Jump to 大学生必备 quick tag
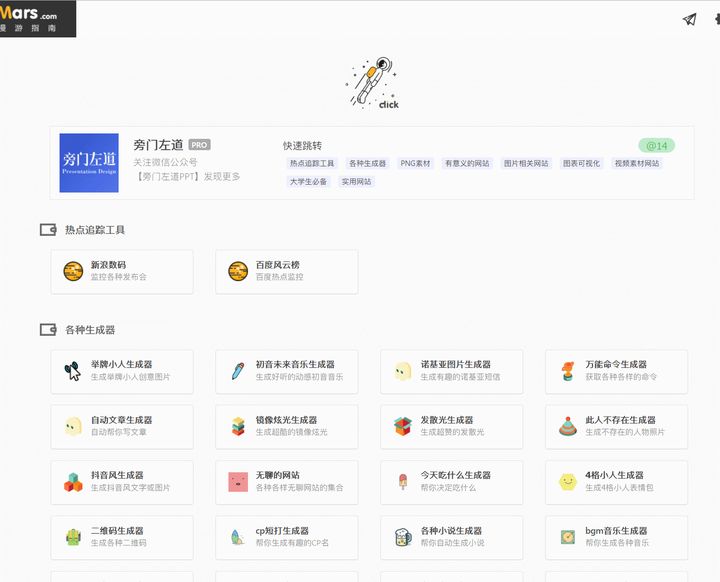 tap(308, 181)
